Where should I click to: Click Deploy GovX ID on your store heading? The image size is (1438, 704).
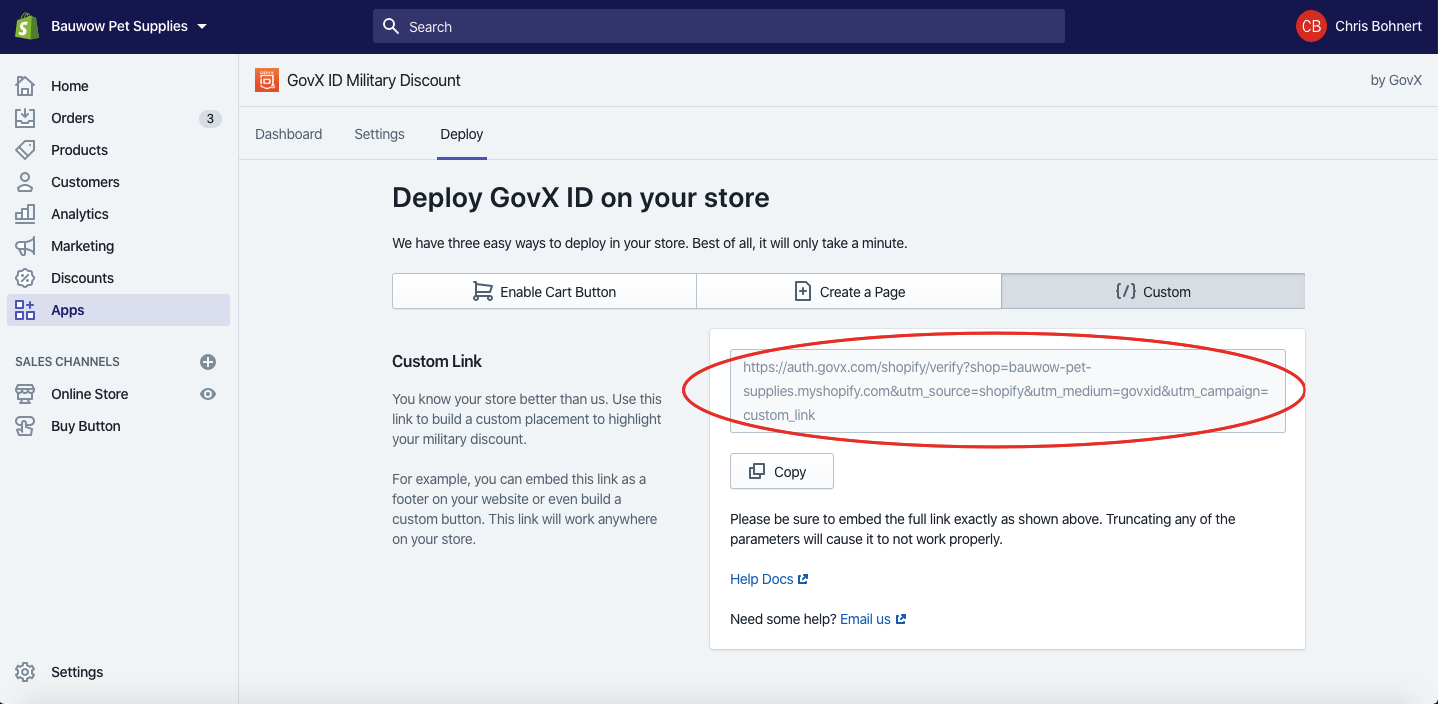click(x=581, y=197)
